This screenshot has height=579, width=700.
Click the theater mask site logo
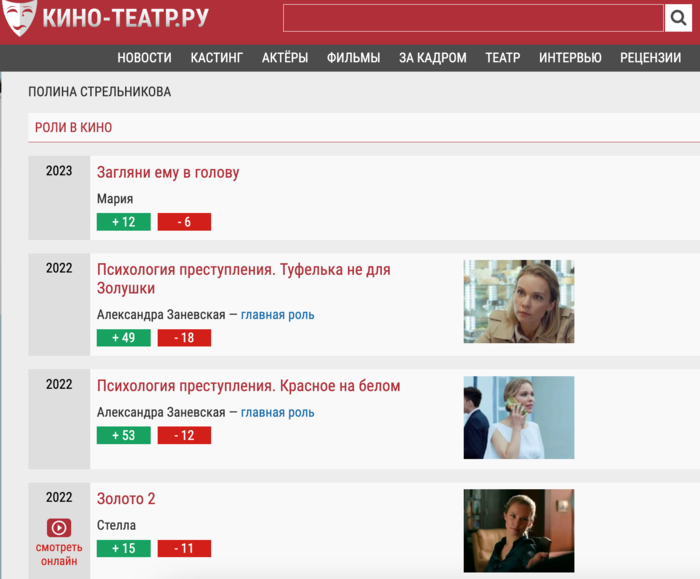pyautogui.click(x=19, y=18)
